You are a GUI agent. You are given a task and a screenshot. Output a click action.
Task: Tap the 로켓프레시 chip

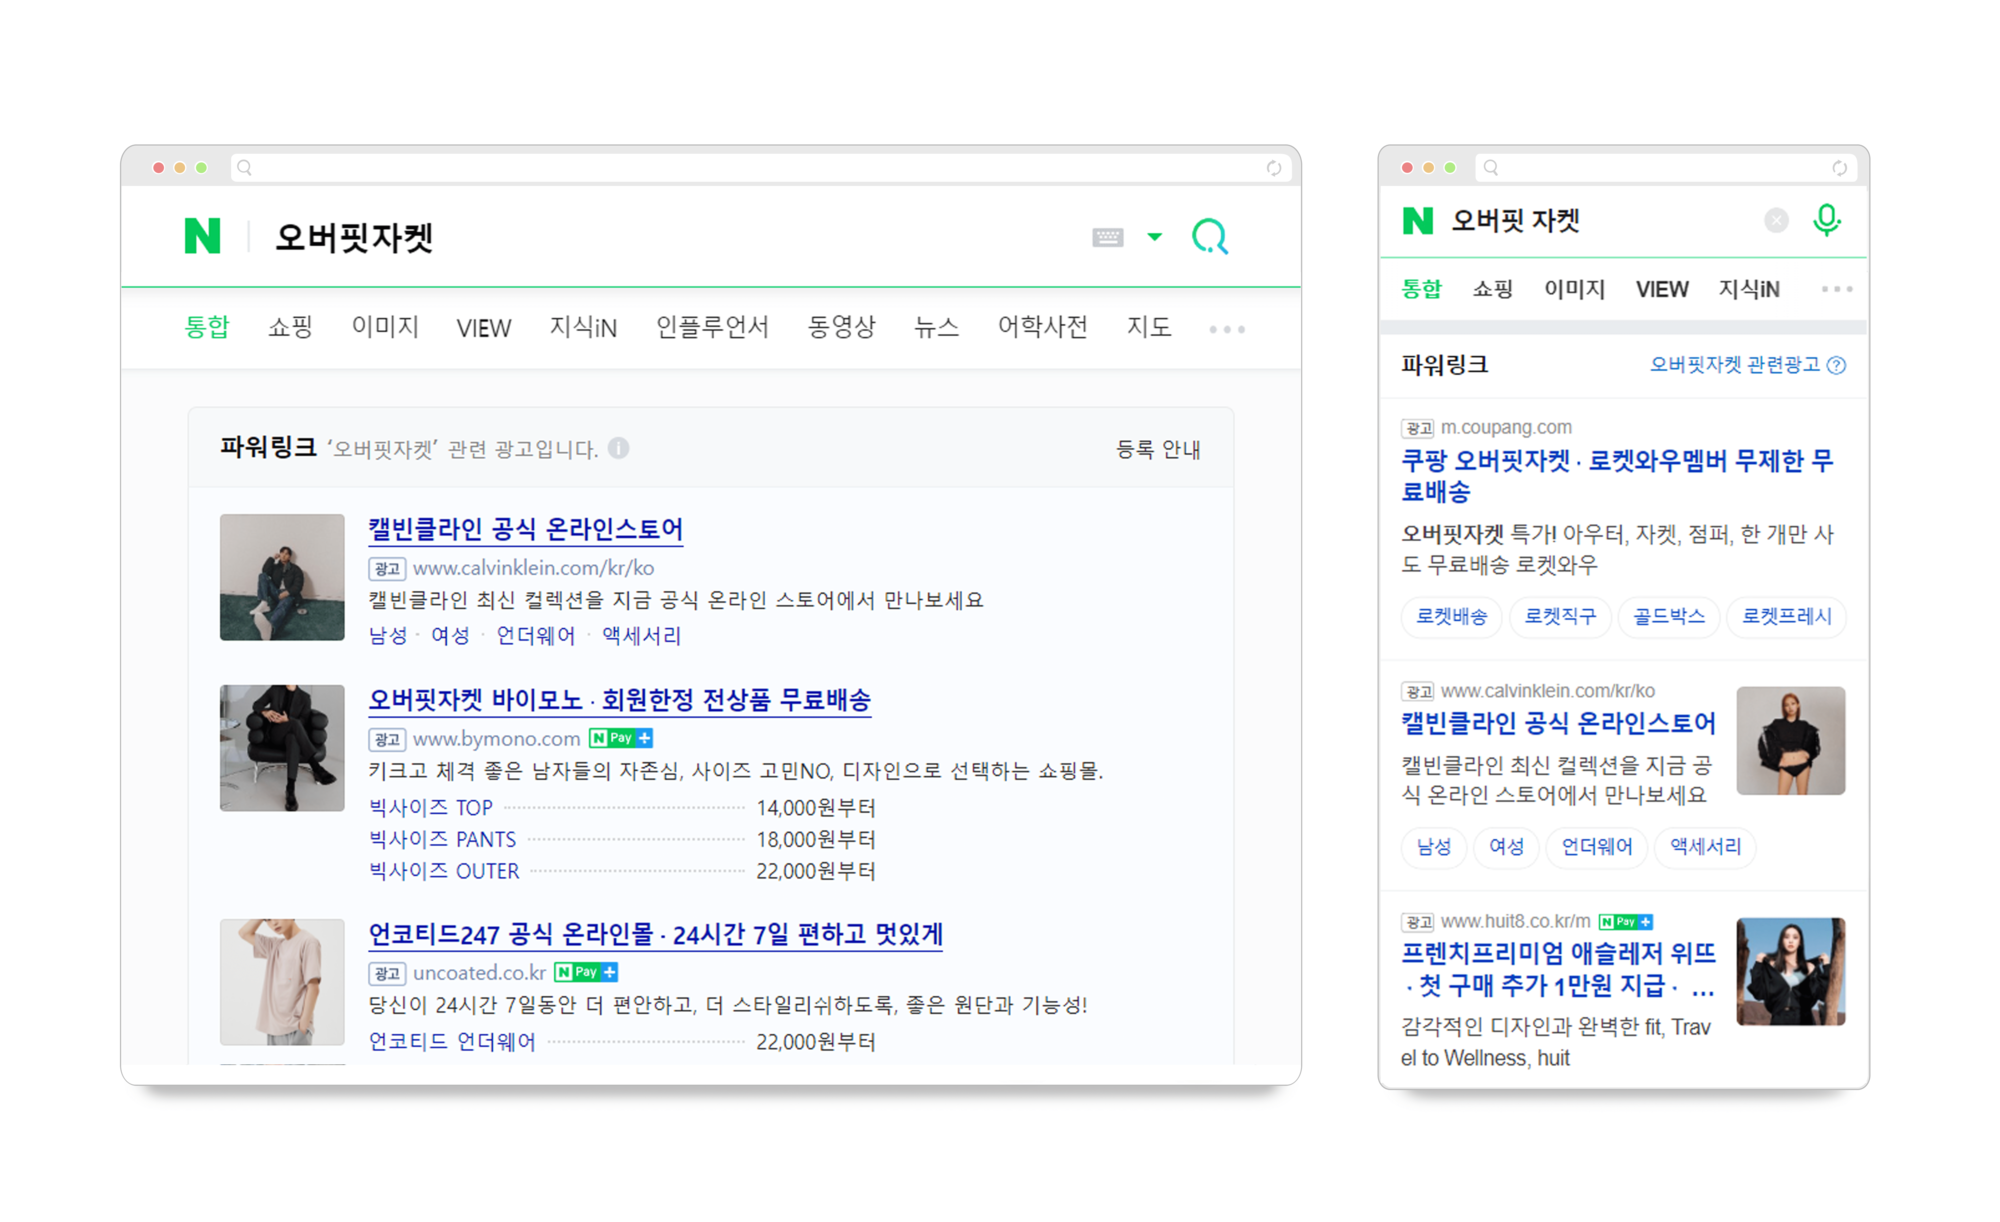click(x=1786, y=616)
